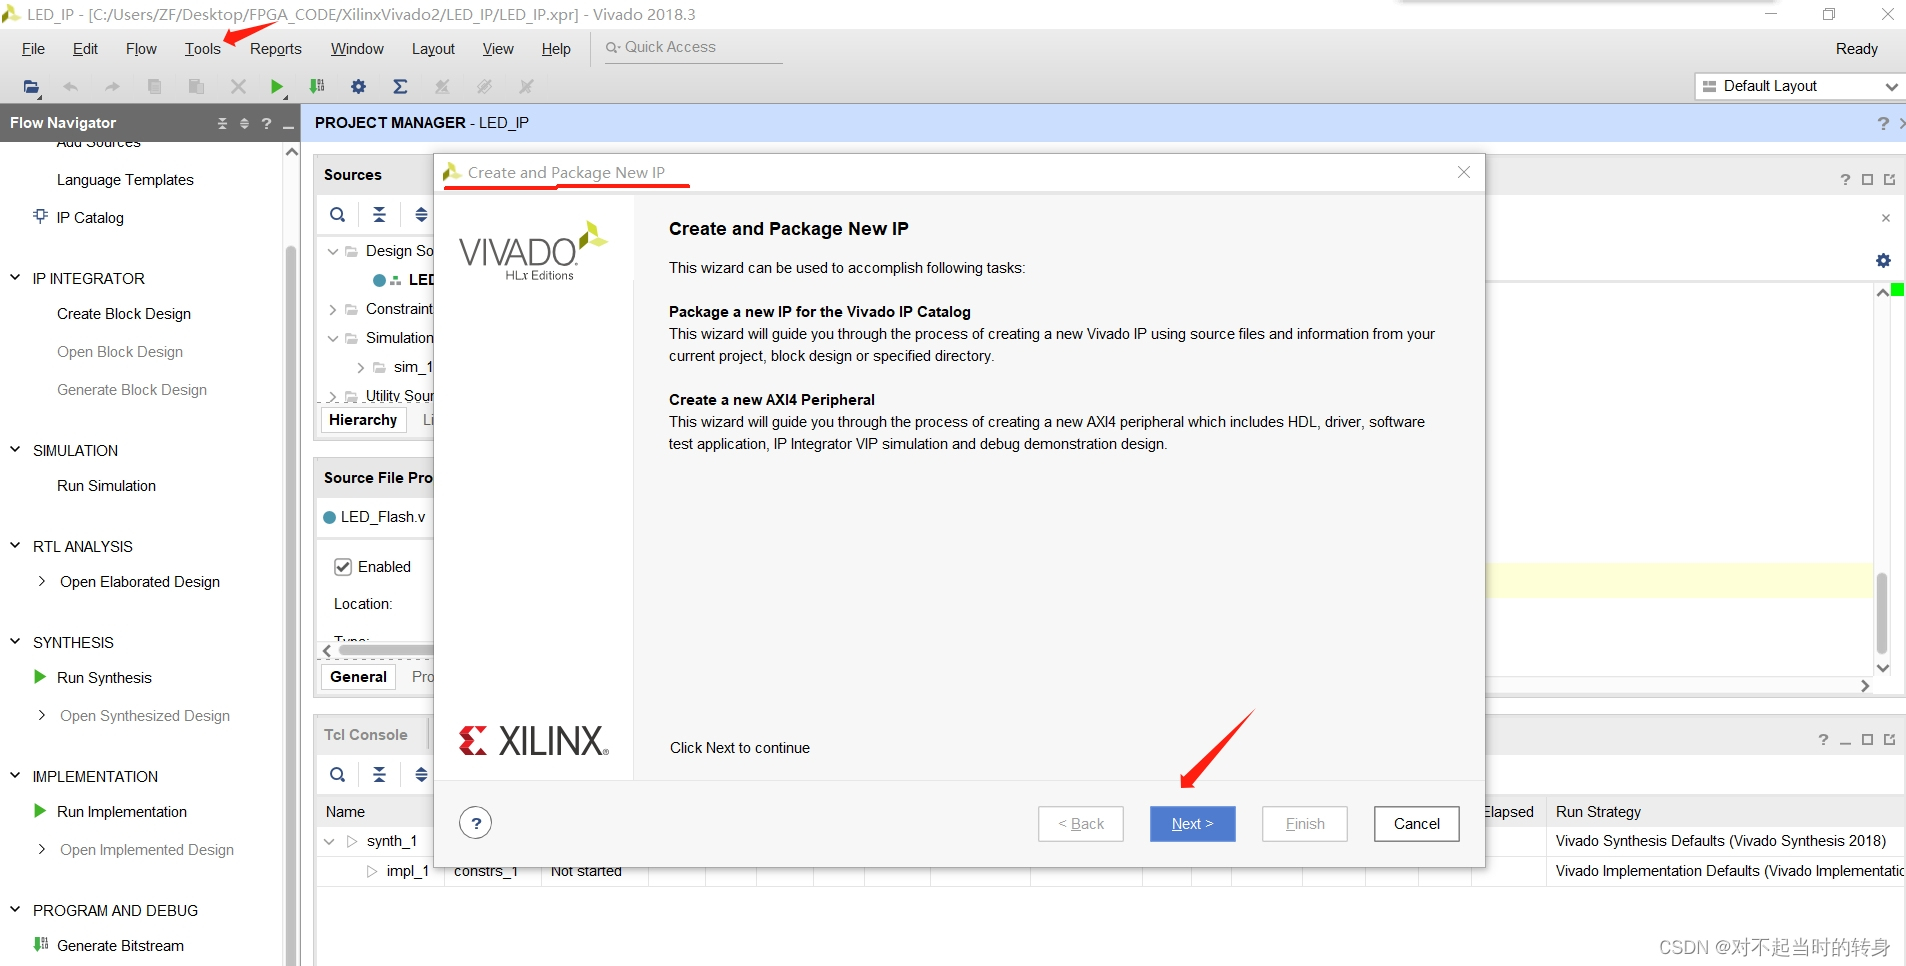Collapse the IMPLEMENTATION section
Screen dimensions: 1906x966
15,776
